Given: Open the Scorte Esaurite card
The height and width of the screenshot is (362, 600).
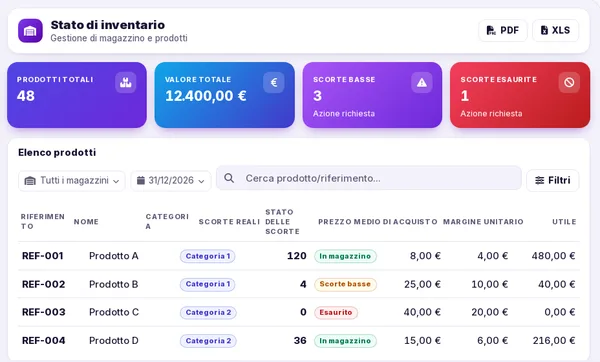Looking at the screenshot, I should pos(520,95).
